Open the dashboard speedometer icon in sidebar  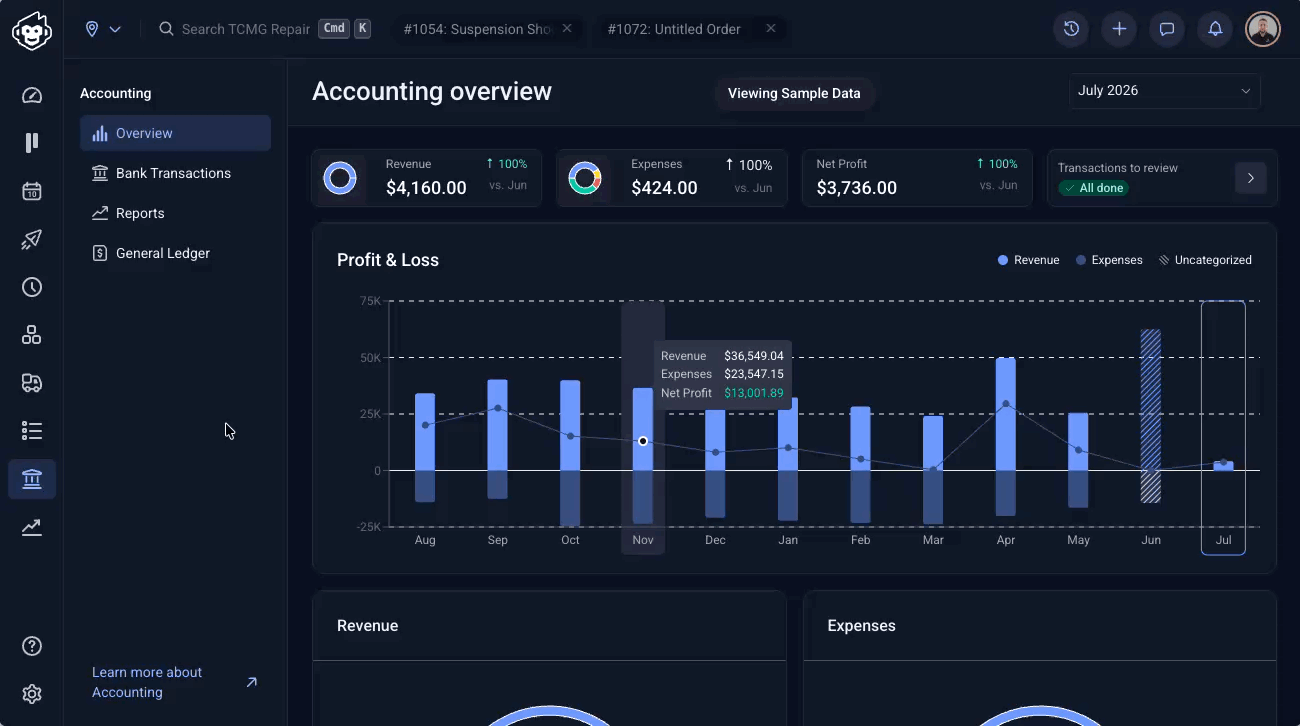32,96
